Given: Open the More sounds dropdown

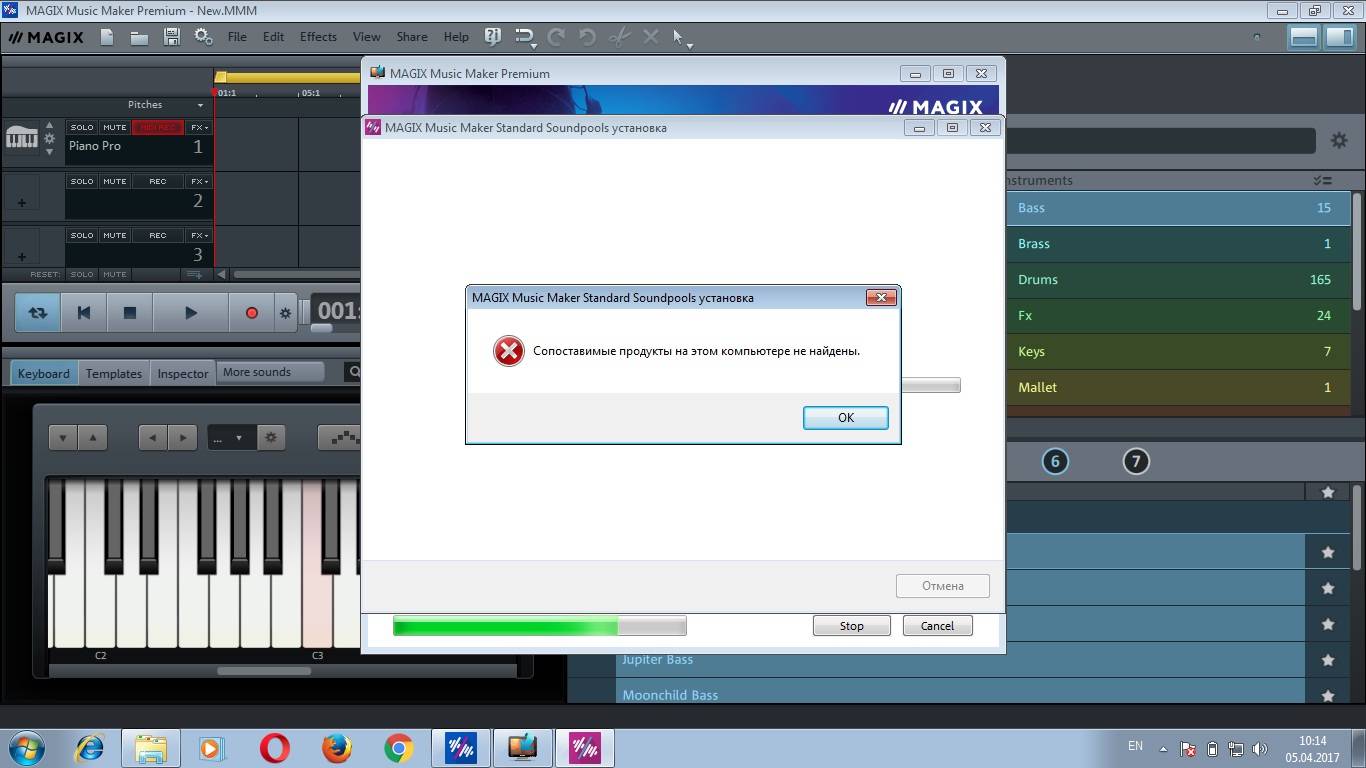Looking at the screenshot, I should click(270, 372).
